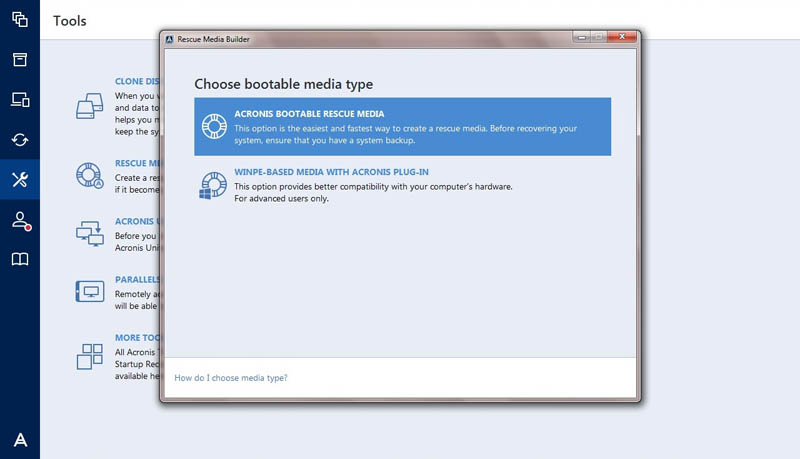Image resolution: width=800 pixels, height=459 pixels.
Task: Open the Account sidebar icon
Action: point(21,221)
